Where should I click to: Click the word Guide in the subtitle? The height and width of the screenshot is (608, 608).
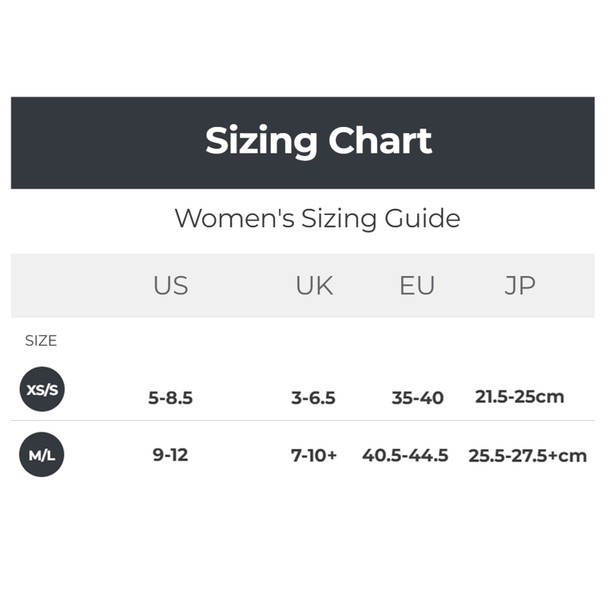tap(423, 218)
